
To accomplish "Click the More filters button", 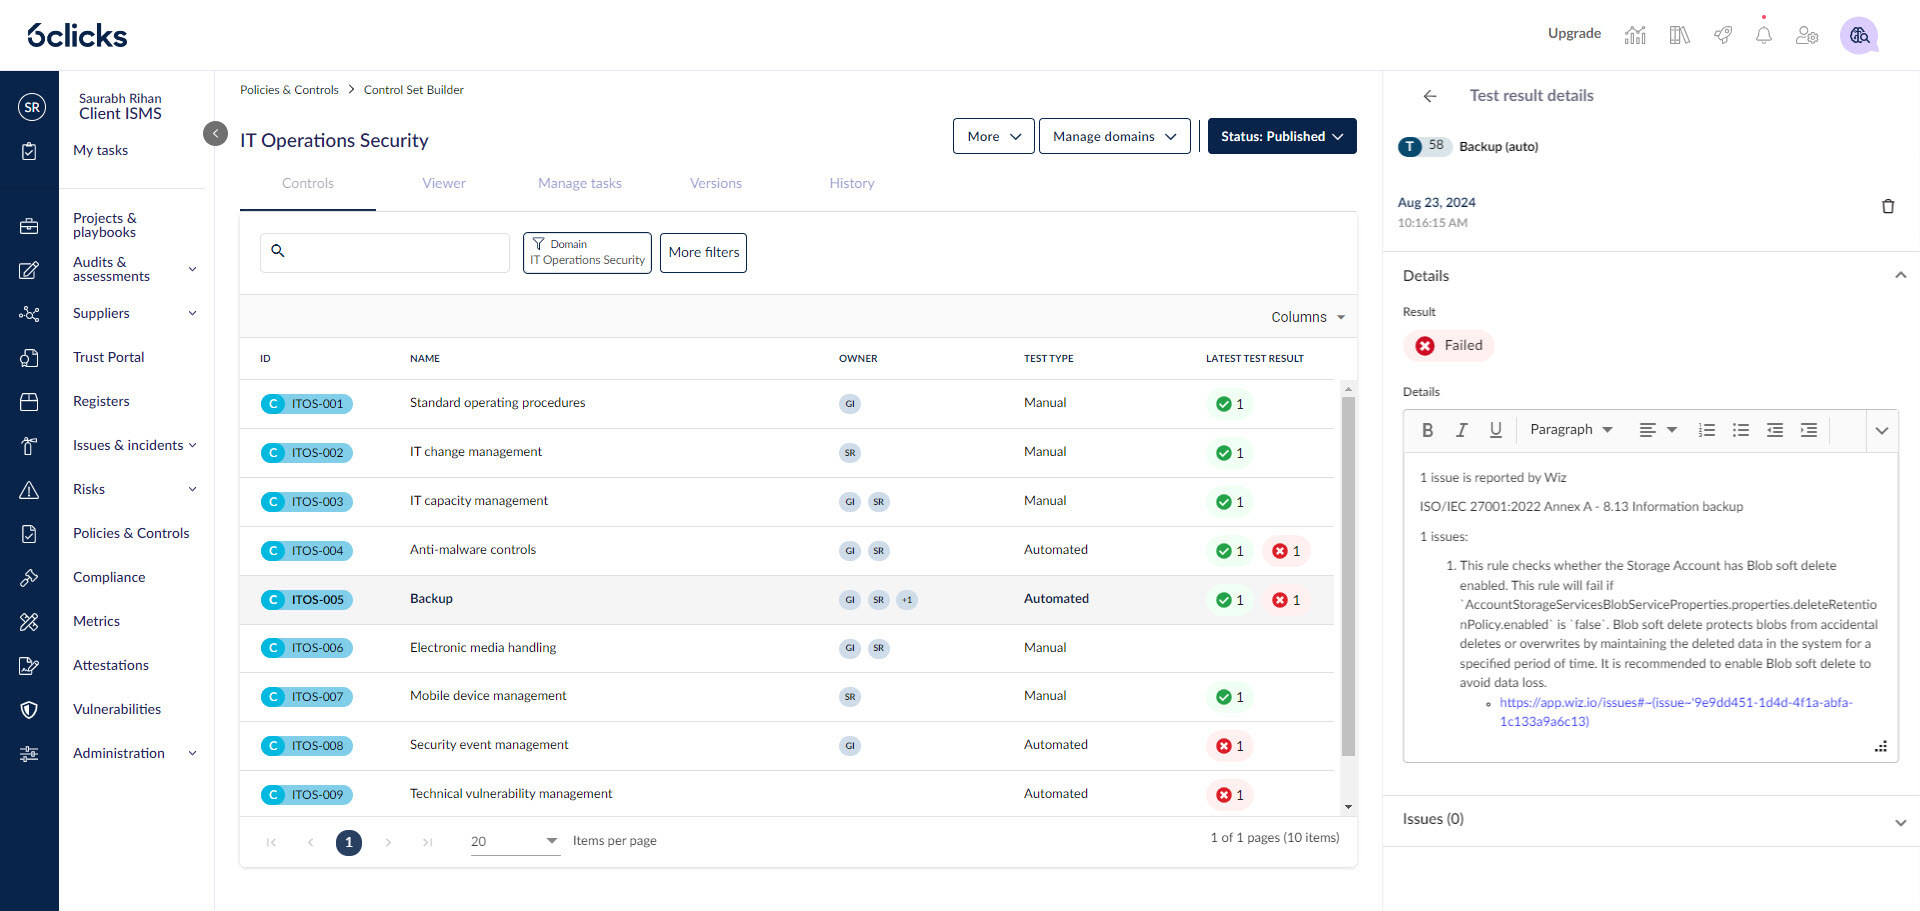I will [x=703, y=253].
